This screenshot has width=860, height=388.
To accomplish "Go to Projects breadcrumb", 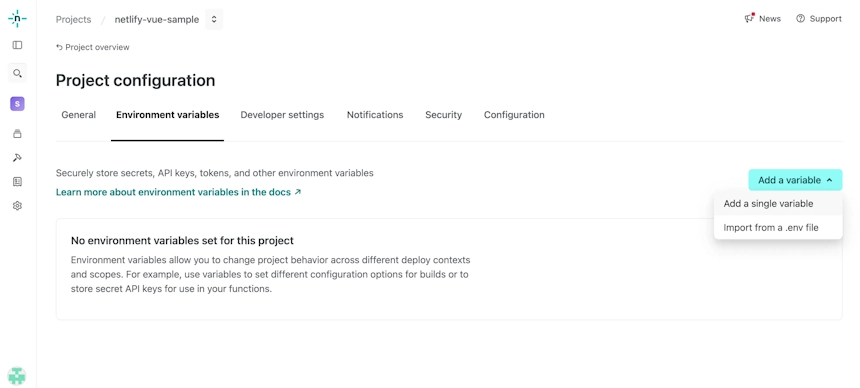I will click(73, 19).
